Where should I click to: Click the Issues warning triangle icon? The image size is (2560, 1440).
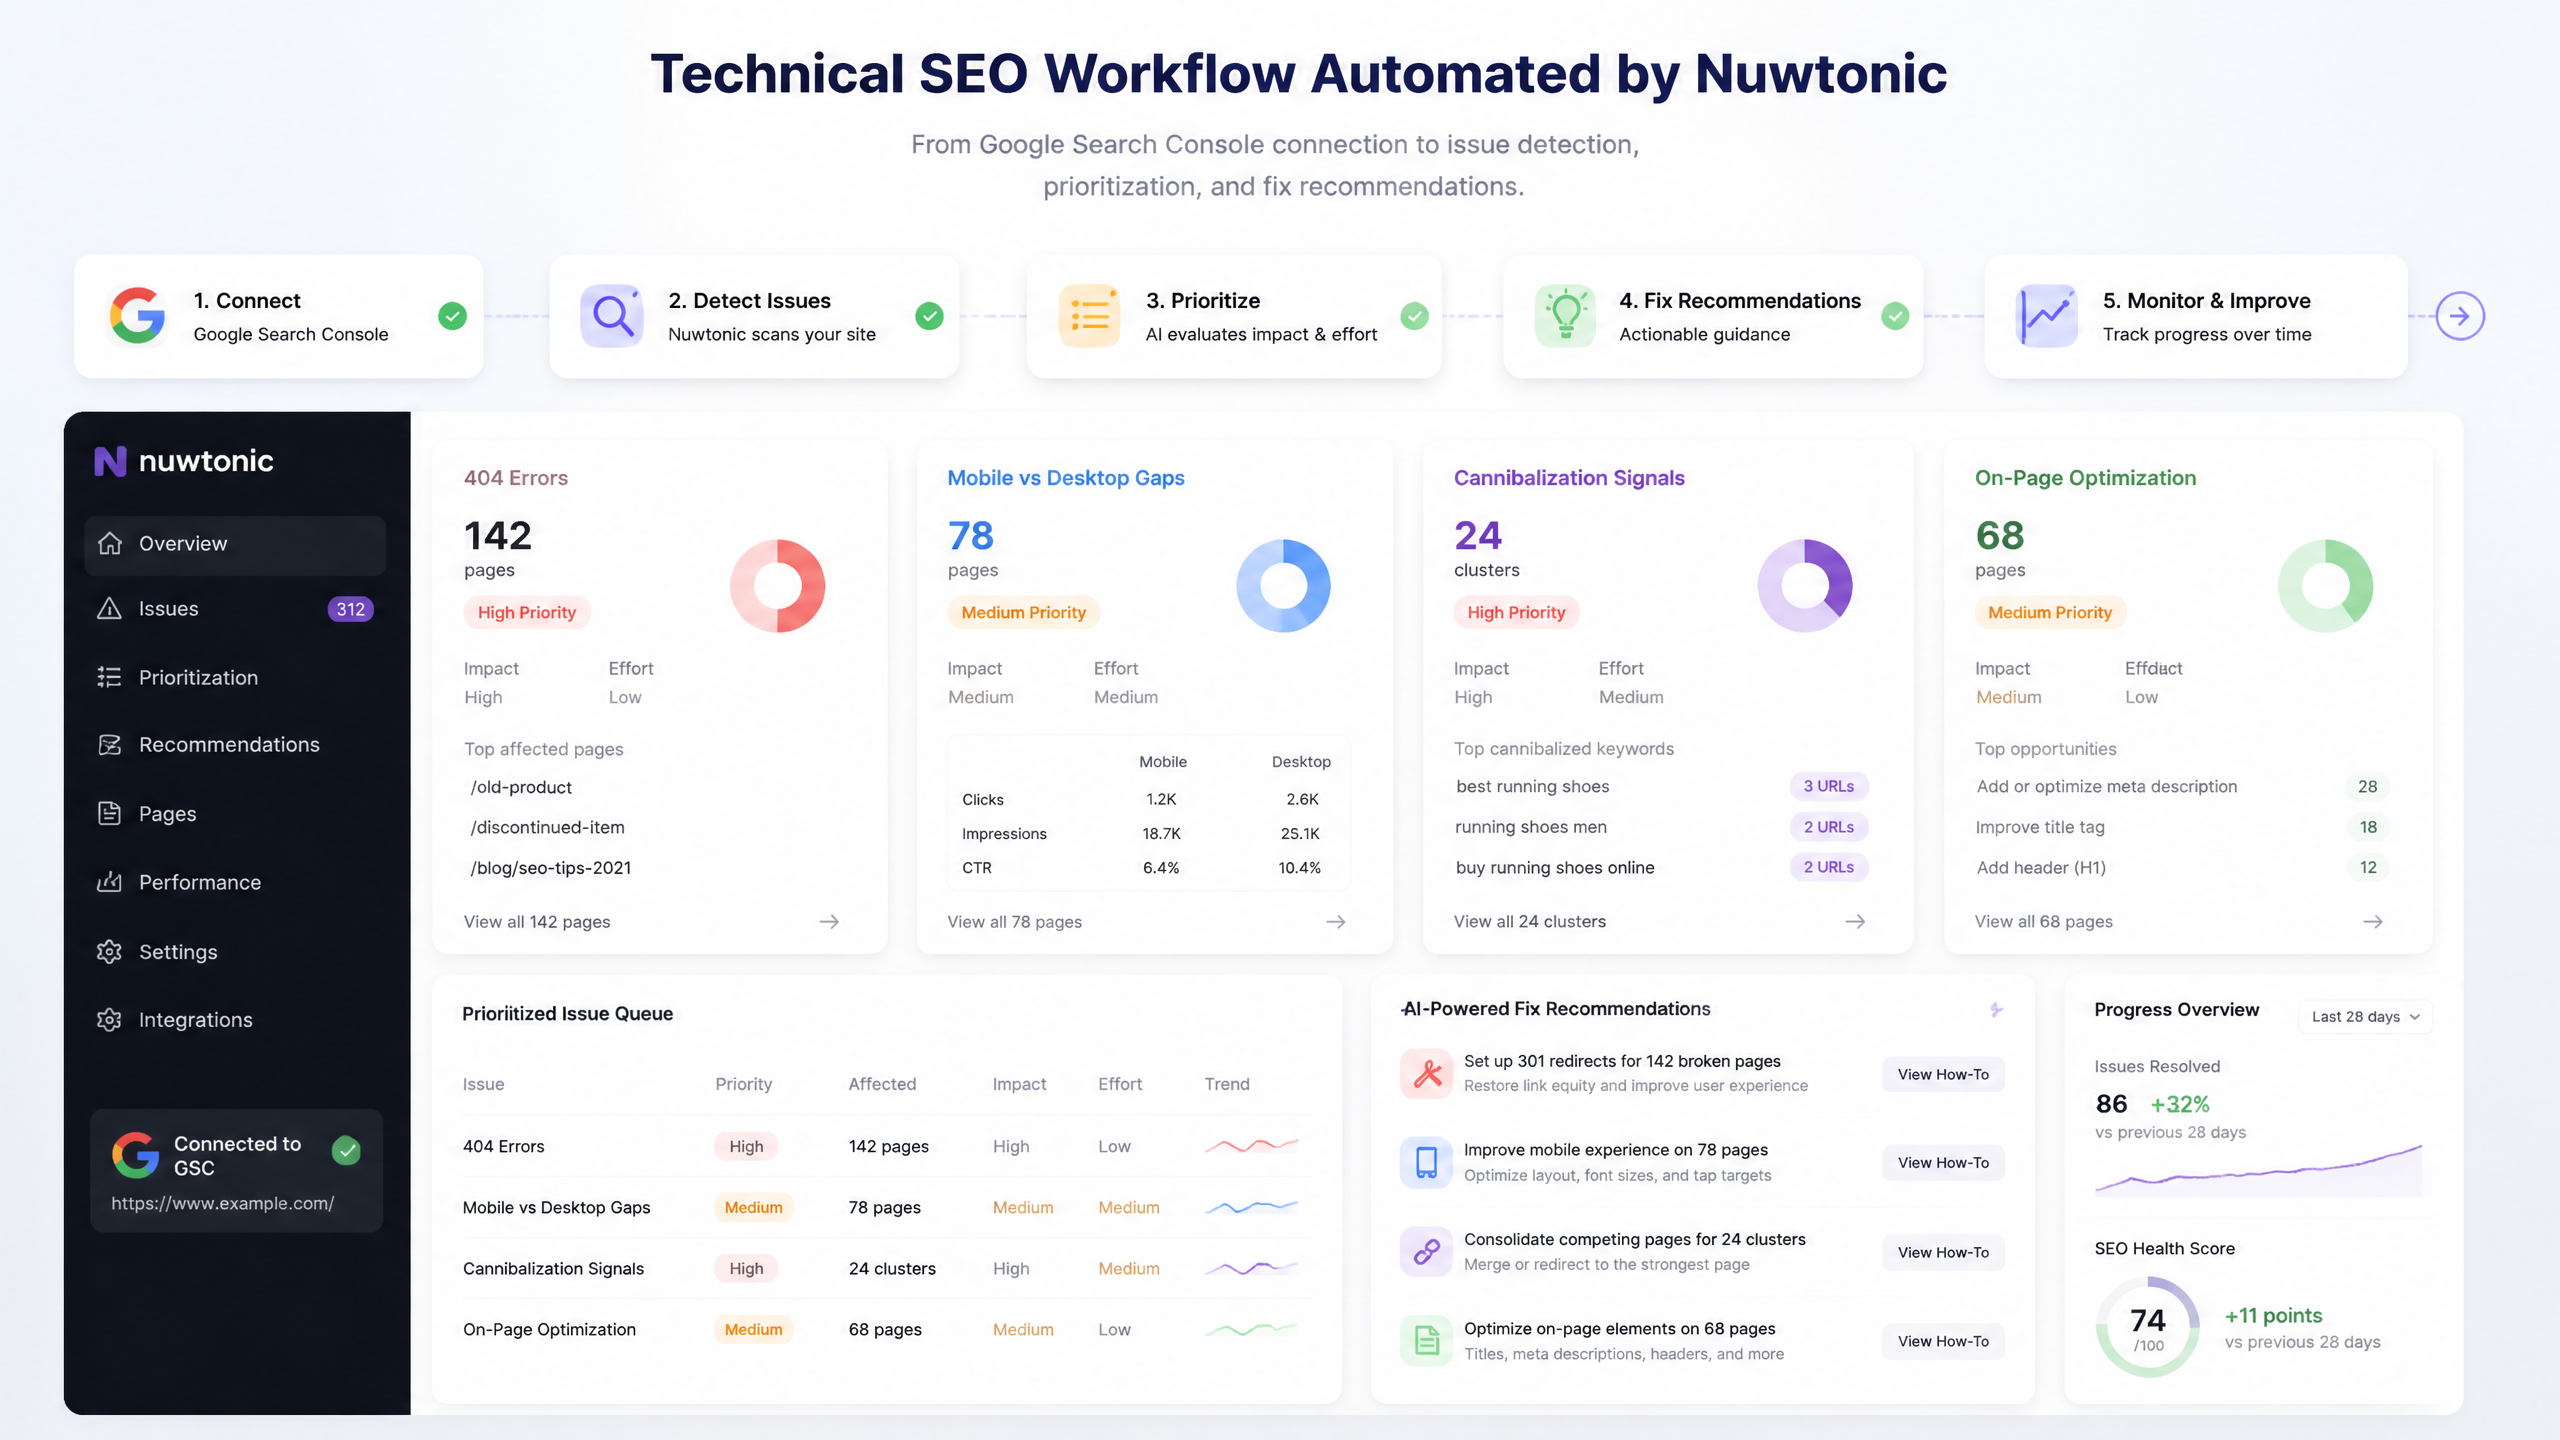tap(109, 609)
